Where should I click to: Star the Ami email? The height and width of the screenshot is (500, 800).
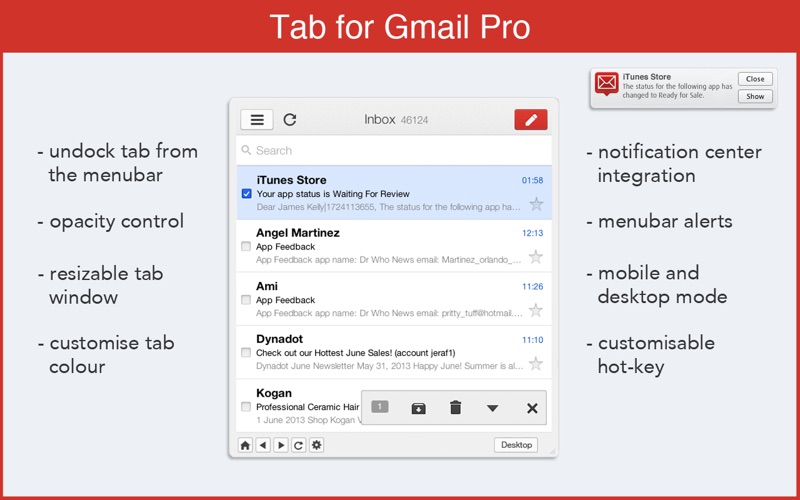(536, 310)
